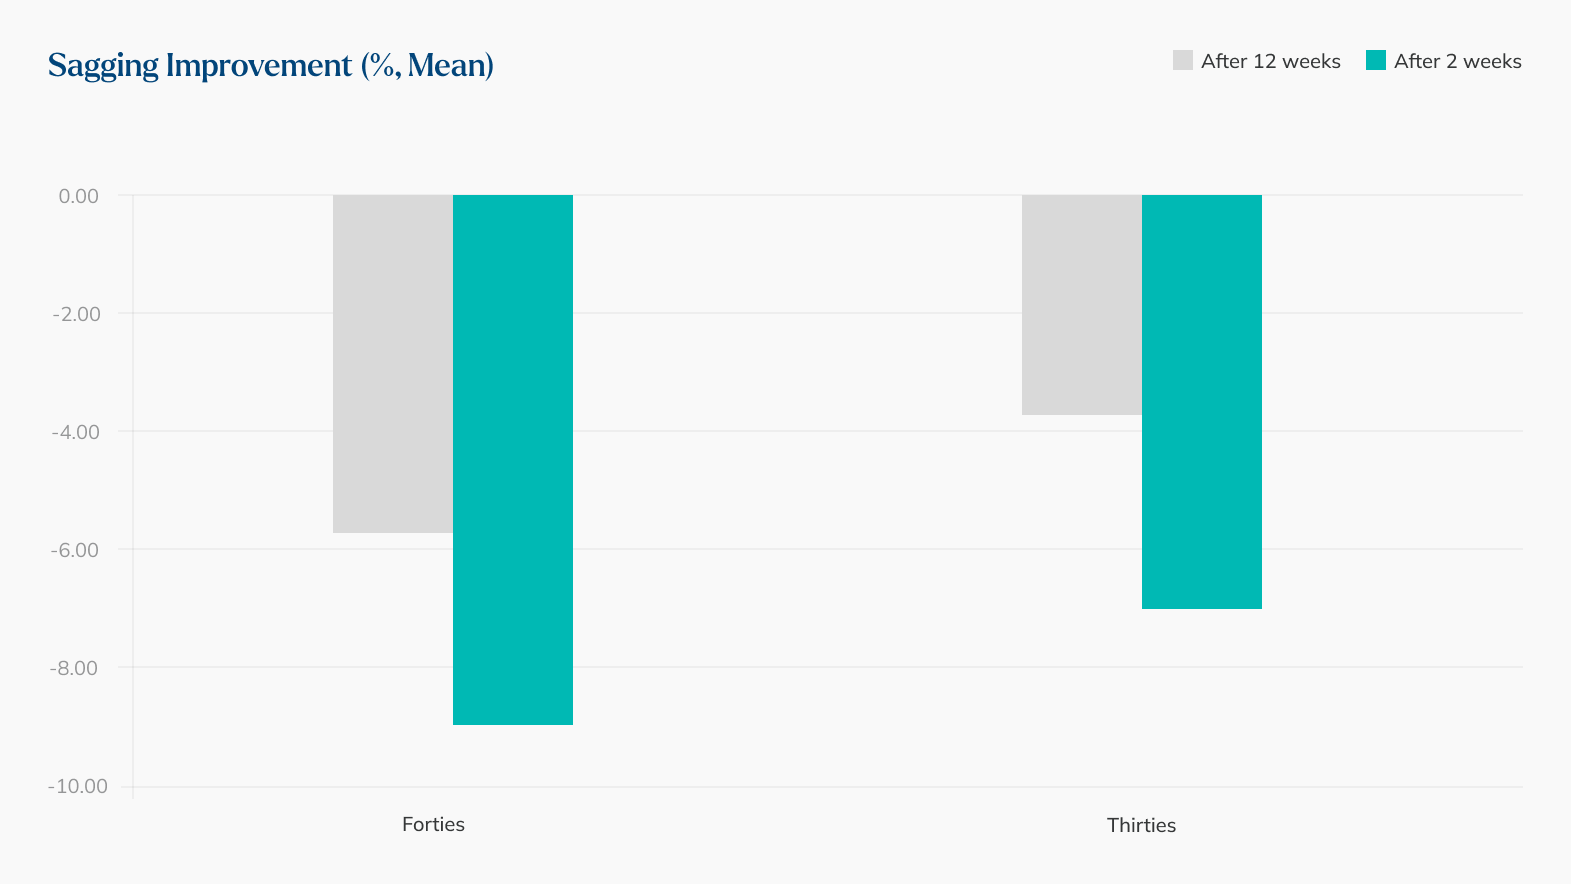Click the -8.00 y-axis label
This screenshot has height=884, width=1571.
[76, 668]
